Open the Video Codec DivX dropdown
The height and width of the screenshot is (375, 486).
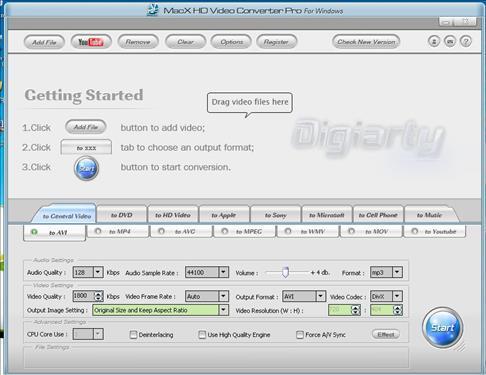(x=397, y=296)
